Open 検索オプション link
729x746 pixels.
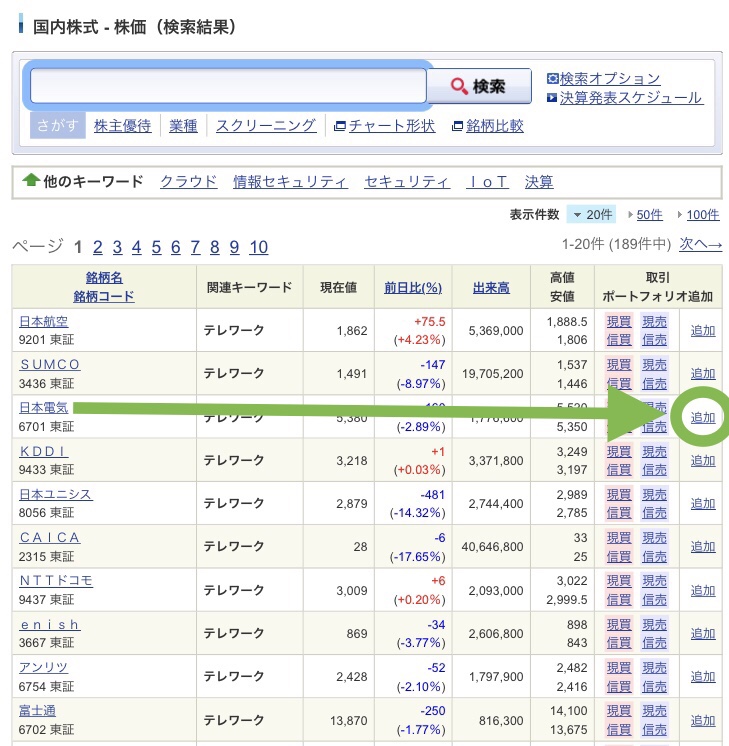(x=610, y=79)
